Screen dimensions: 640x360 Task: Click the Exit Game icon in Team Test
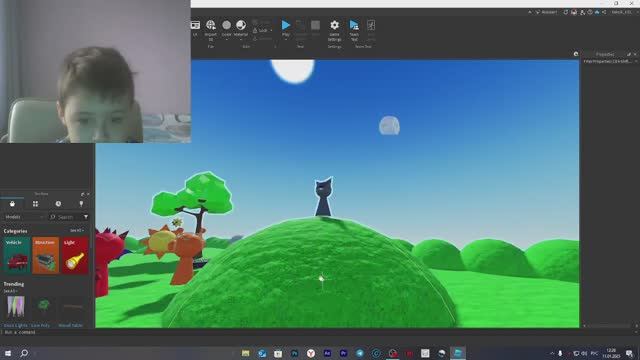pos(371,25)
